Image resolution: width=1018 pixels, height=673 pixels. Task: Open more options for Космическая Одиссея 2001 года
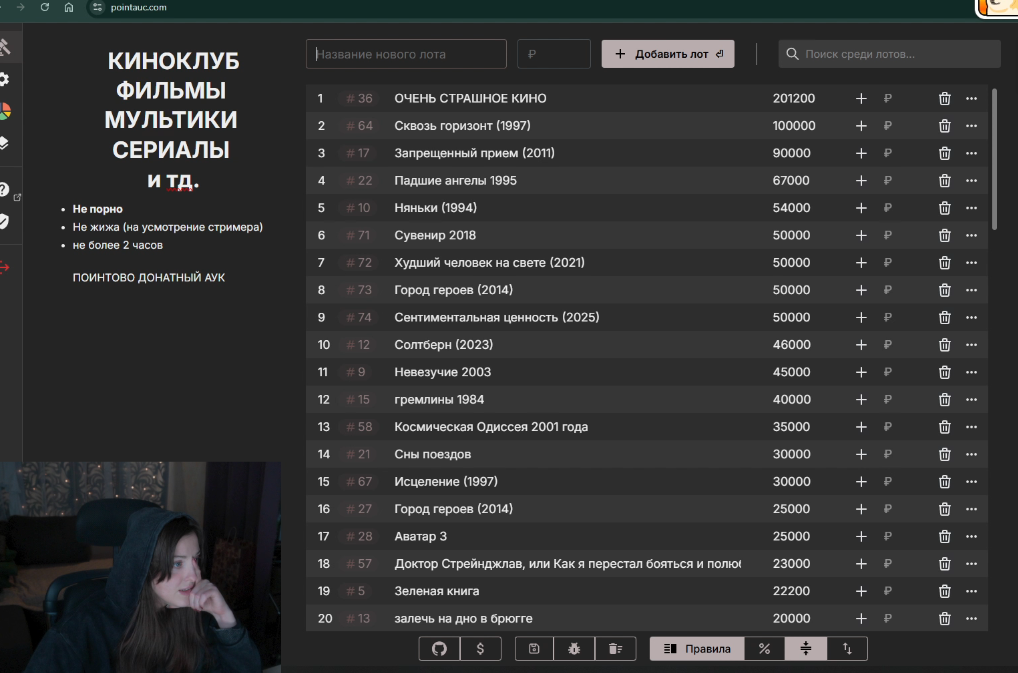point(971,427)
